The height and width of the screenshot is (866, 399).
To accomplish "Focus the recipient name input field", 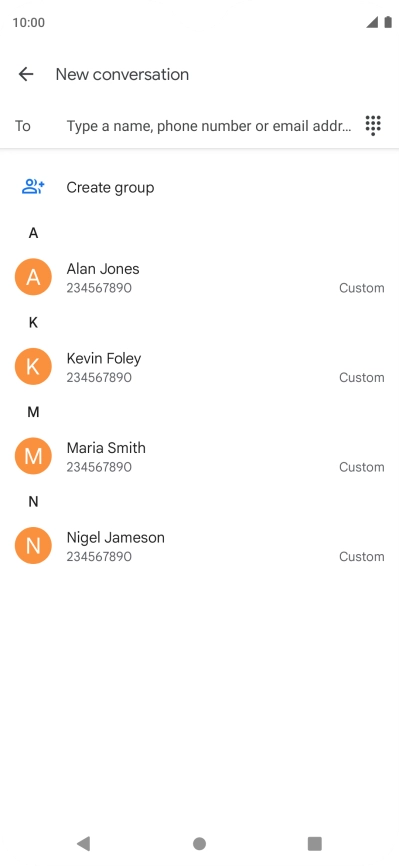I will point(209,126).
